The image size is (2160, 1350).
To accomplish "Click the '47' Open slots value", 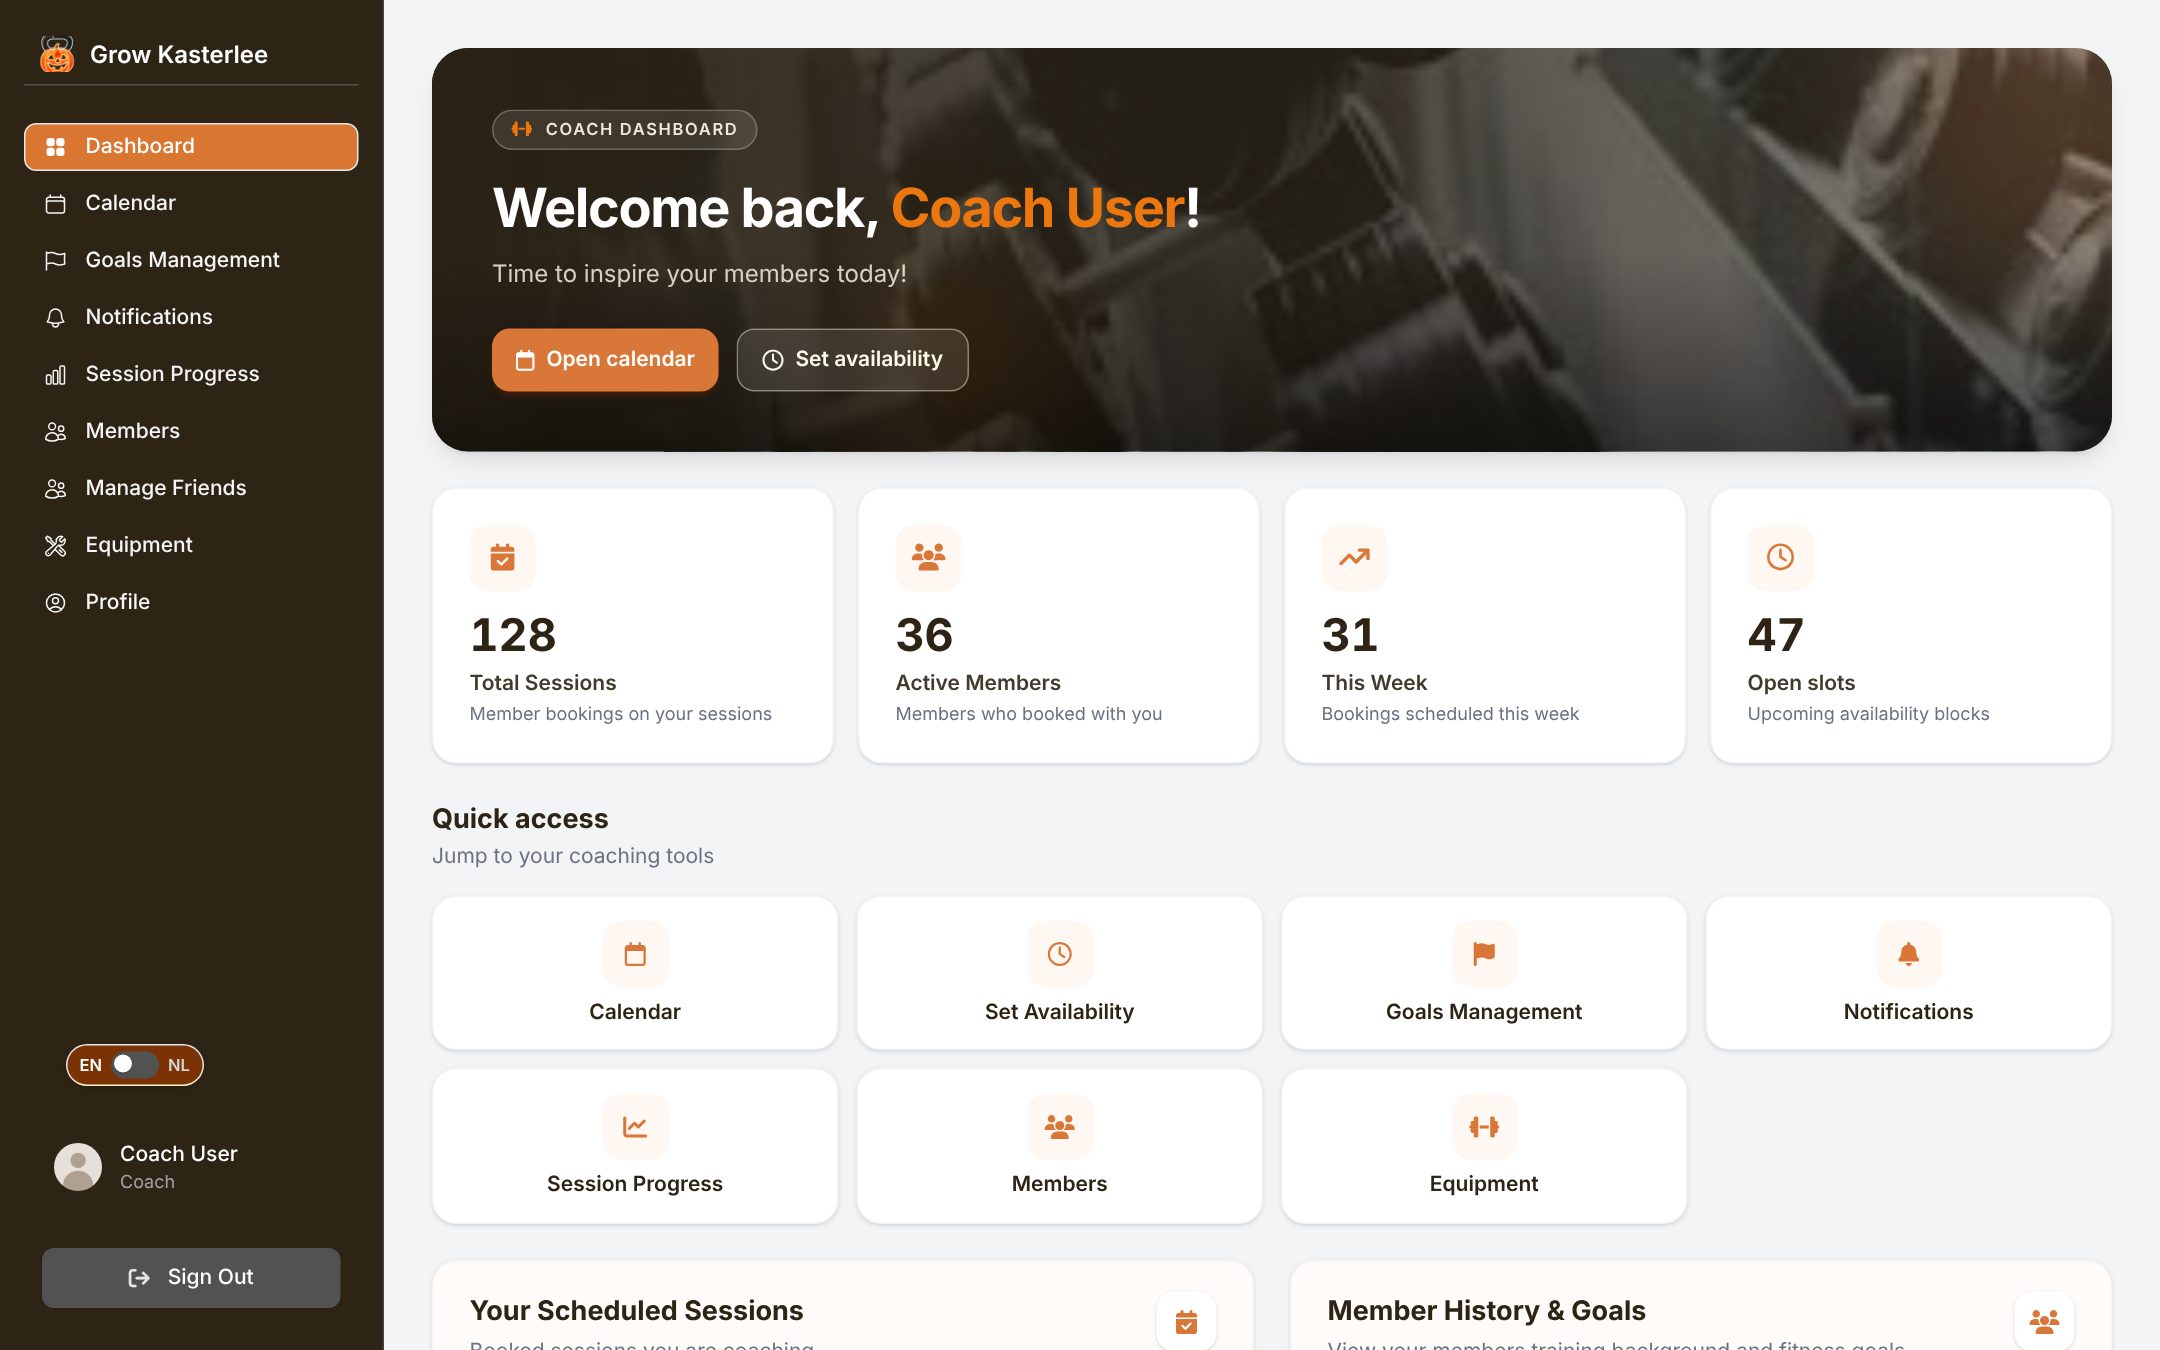I will 1776,635.
